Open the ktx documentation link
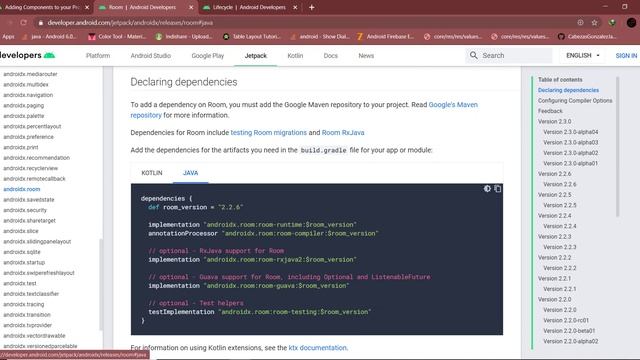The width and height of the screenshot is (640, 360). pyautogui.click(x=318, y=348)
